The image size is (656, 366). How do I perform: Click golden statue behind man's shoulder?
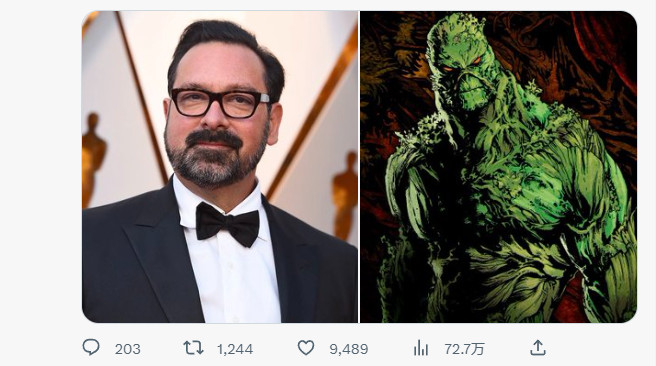[345, 196]
